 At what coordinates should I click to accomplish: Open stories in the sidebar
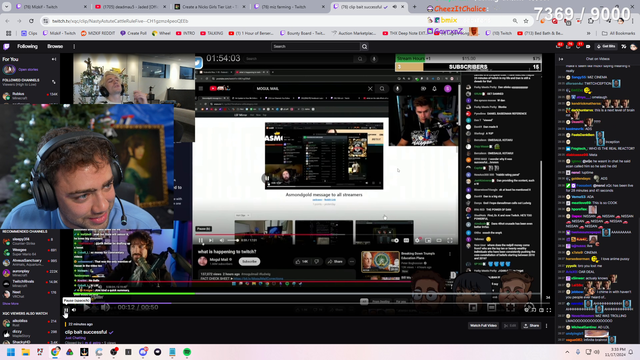tap(28, 69)
